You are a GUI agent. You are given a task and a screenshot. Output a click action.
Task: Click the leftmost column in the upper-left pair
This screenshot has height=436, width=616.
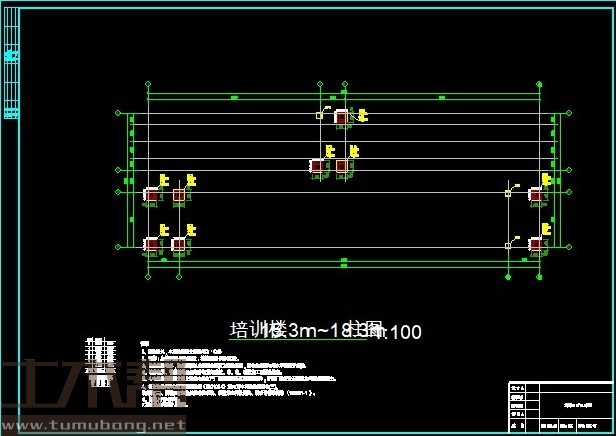click(x=151, y=195)
